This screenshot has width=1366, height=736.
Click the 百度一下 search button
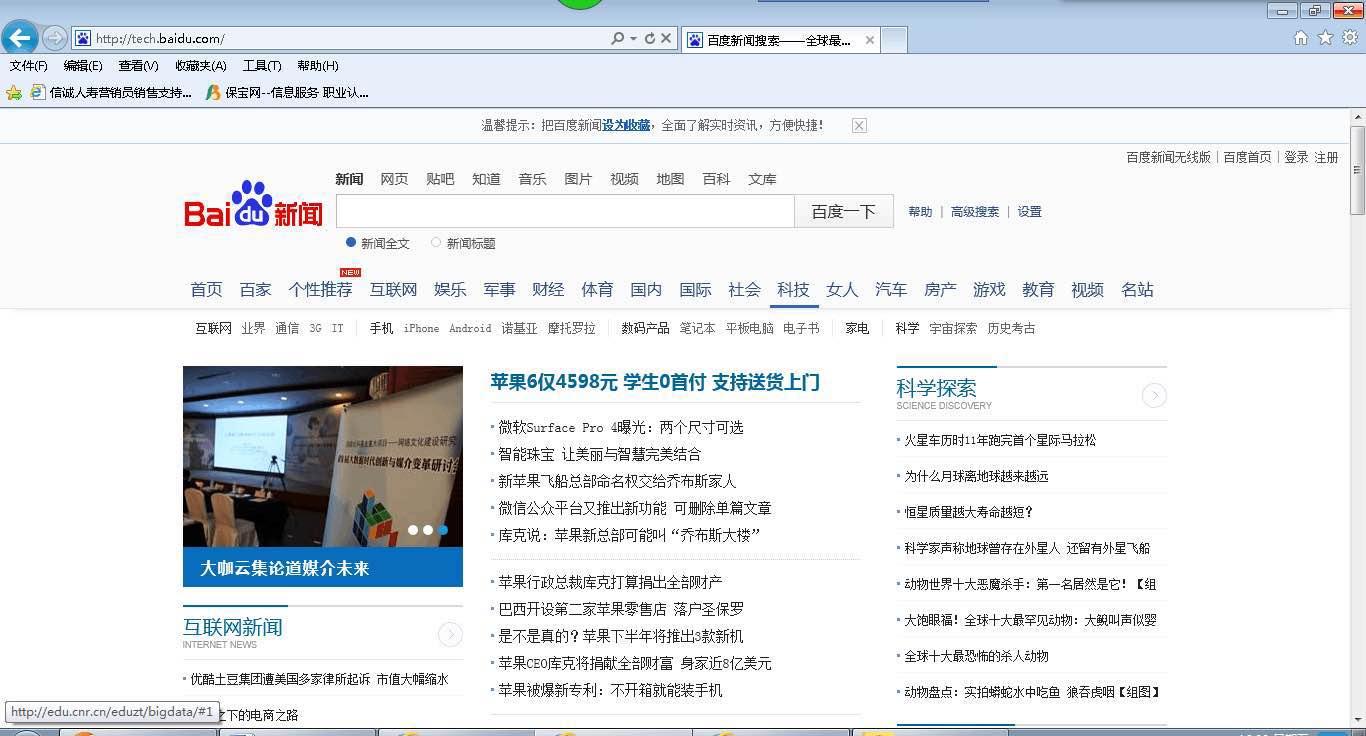tap(844, 211)
